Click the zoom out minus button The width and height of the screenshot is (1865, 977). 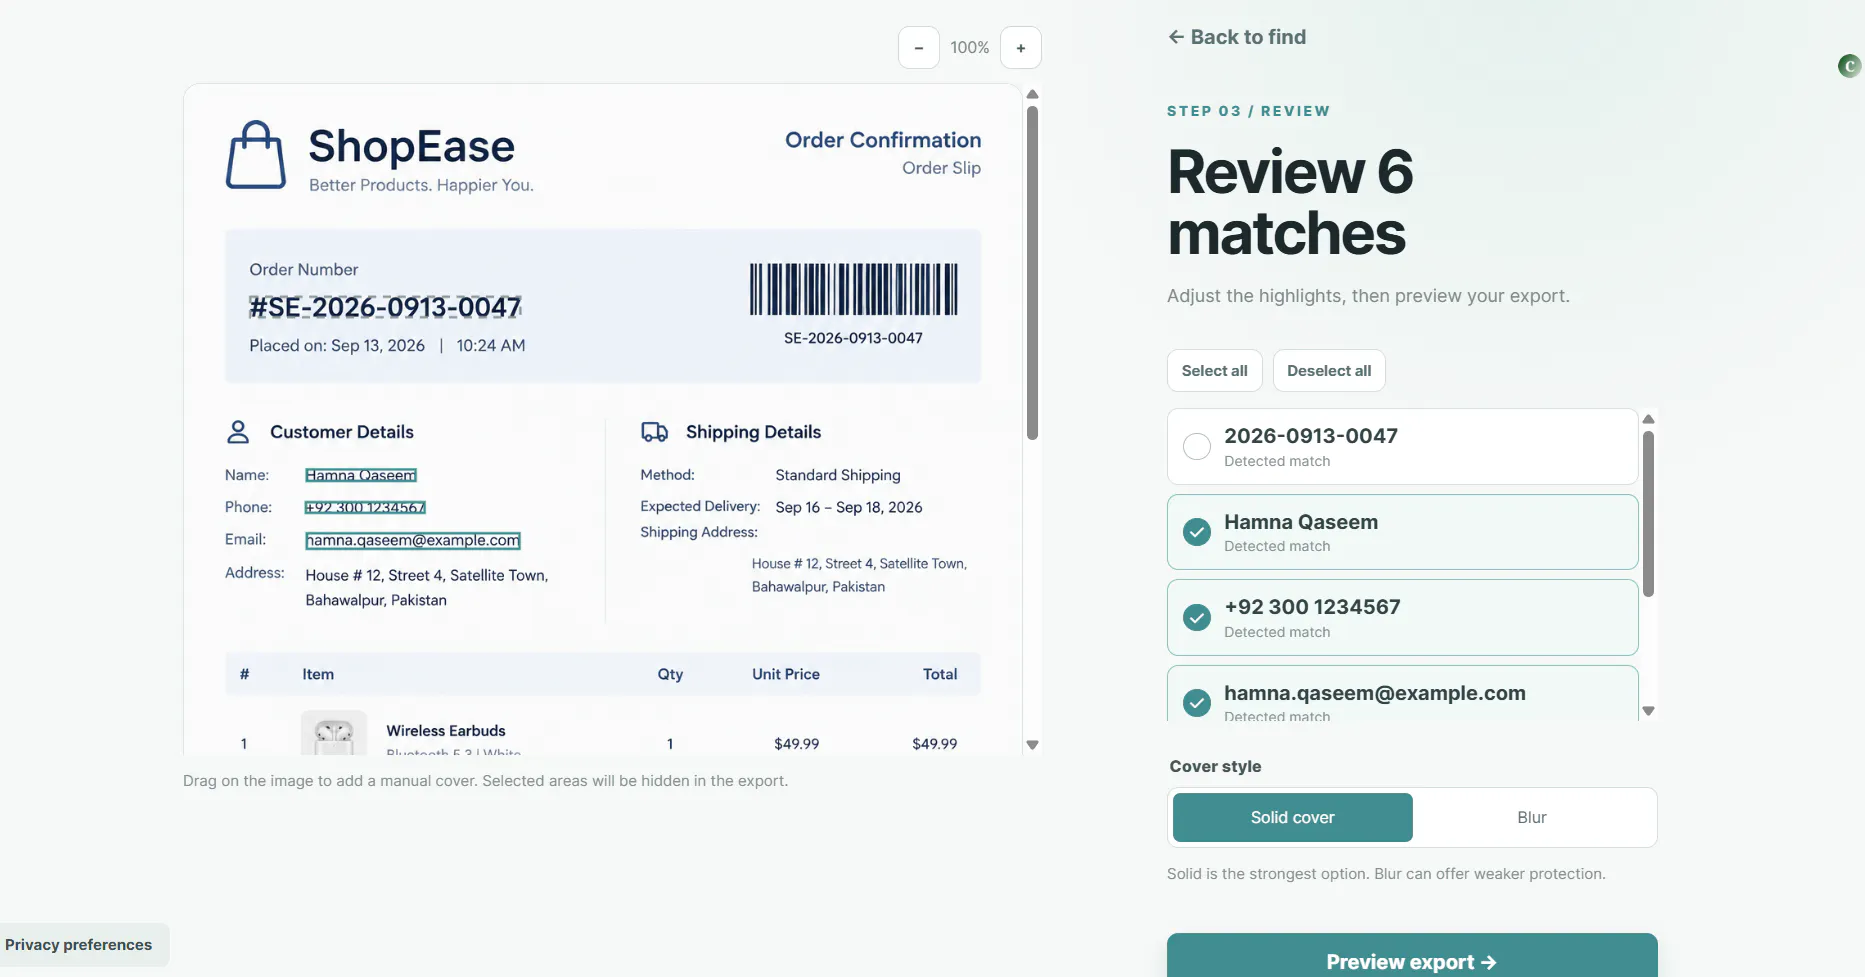click(918, 48)
